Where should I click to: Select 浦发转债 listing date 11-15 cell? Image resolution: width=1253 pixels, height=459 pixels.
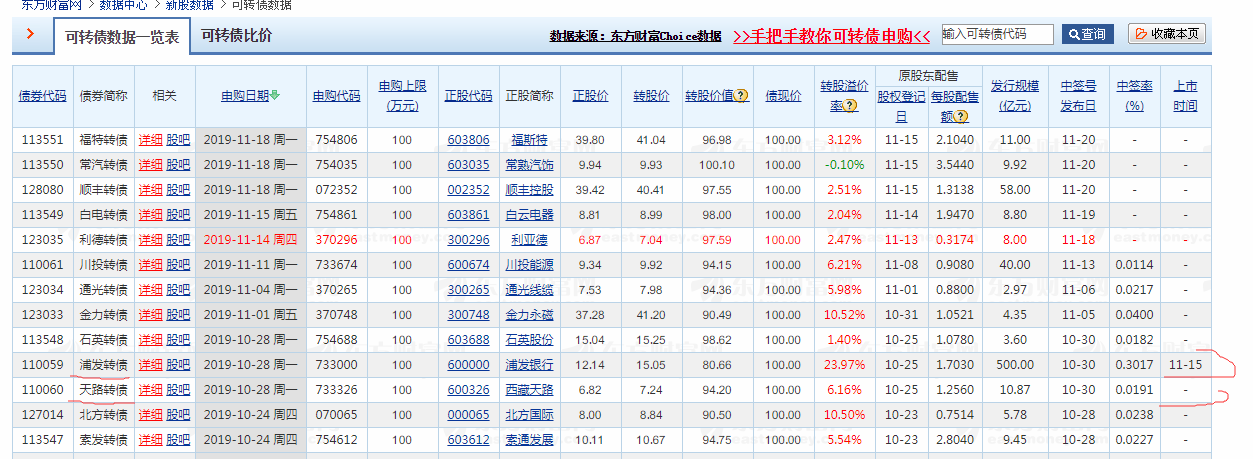point(1186,365)
